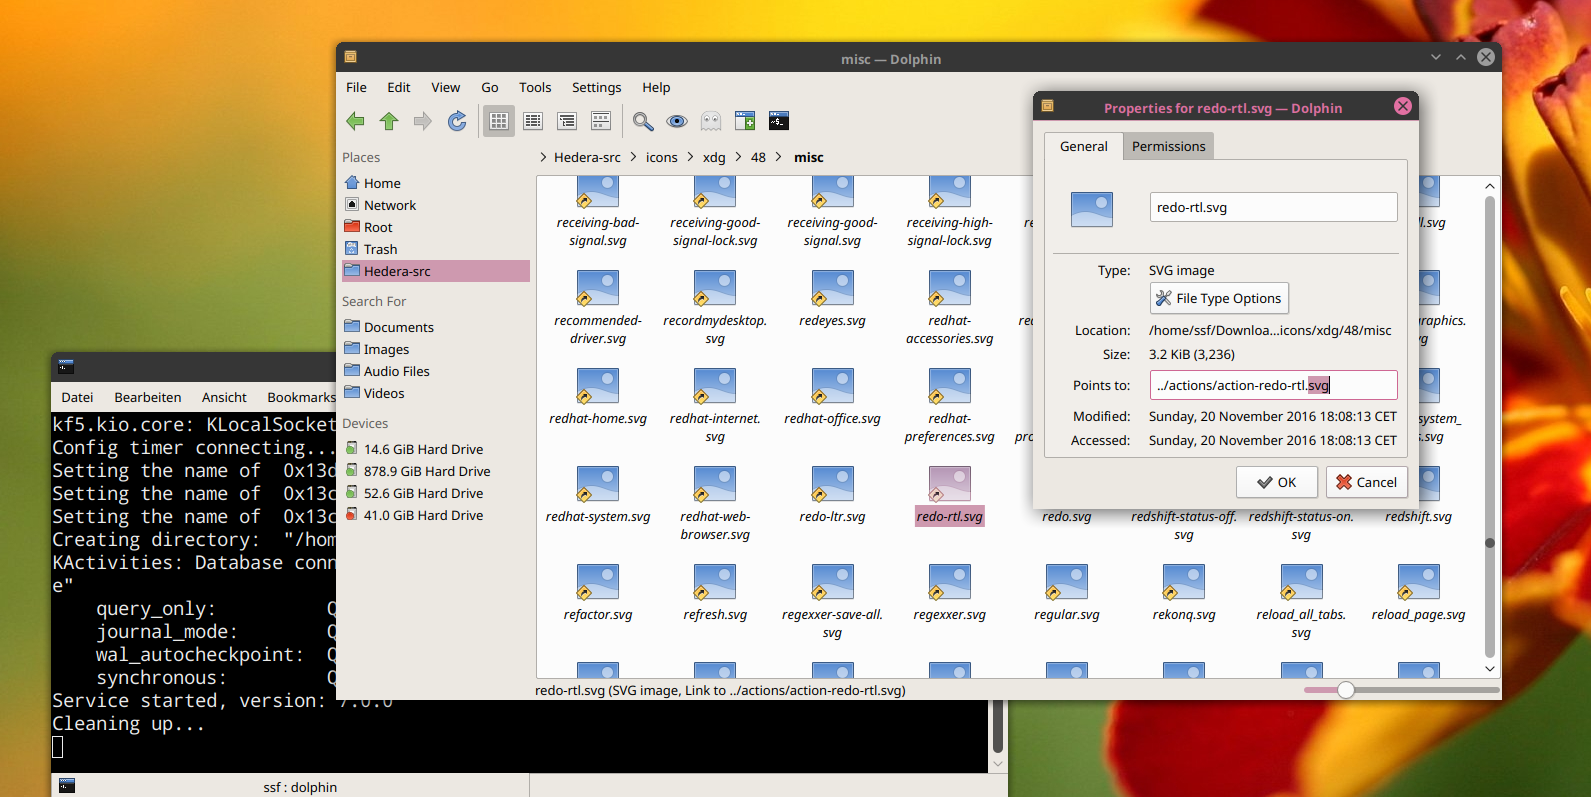Viewport: 1591px width, 797px height.
Task: Go up to the parent folder
Action: pos(389,121)
